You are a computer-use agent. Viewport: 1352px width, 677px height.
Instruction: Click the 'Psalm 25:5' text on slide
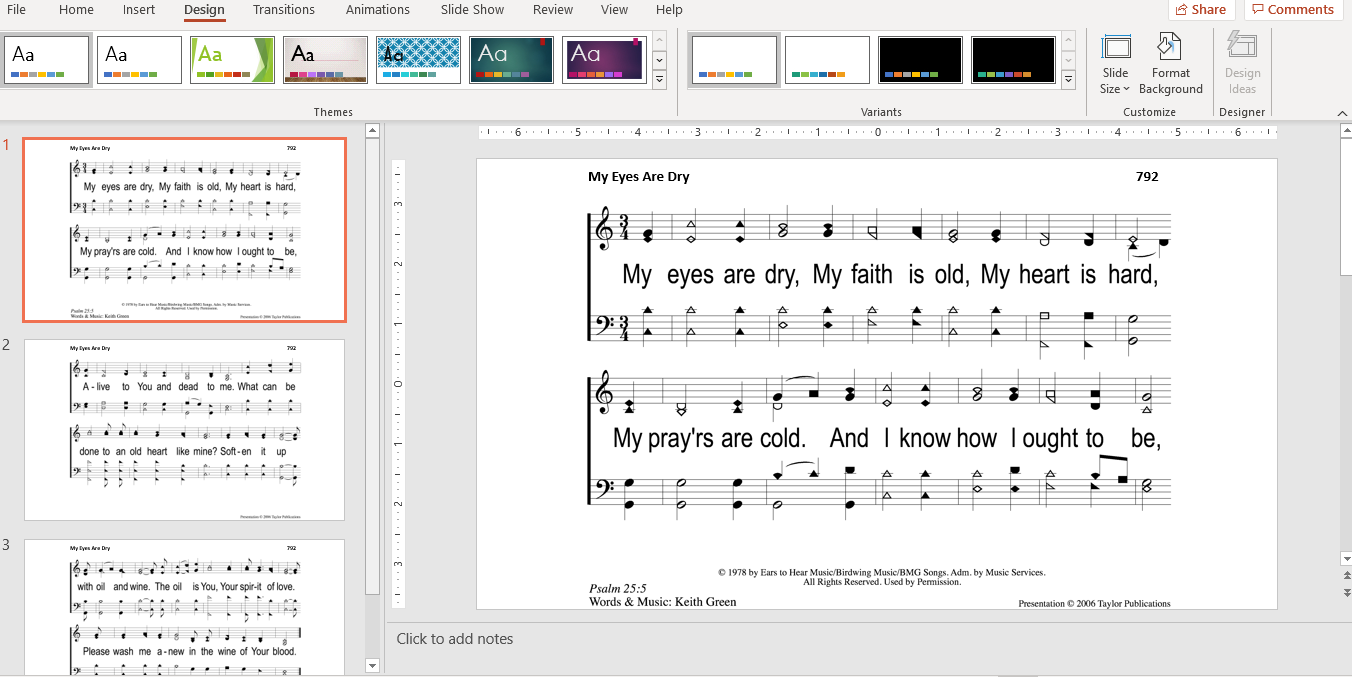618,589
